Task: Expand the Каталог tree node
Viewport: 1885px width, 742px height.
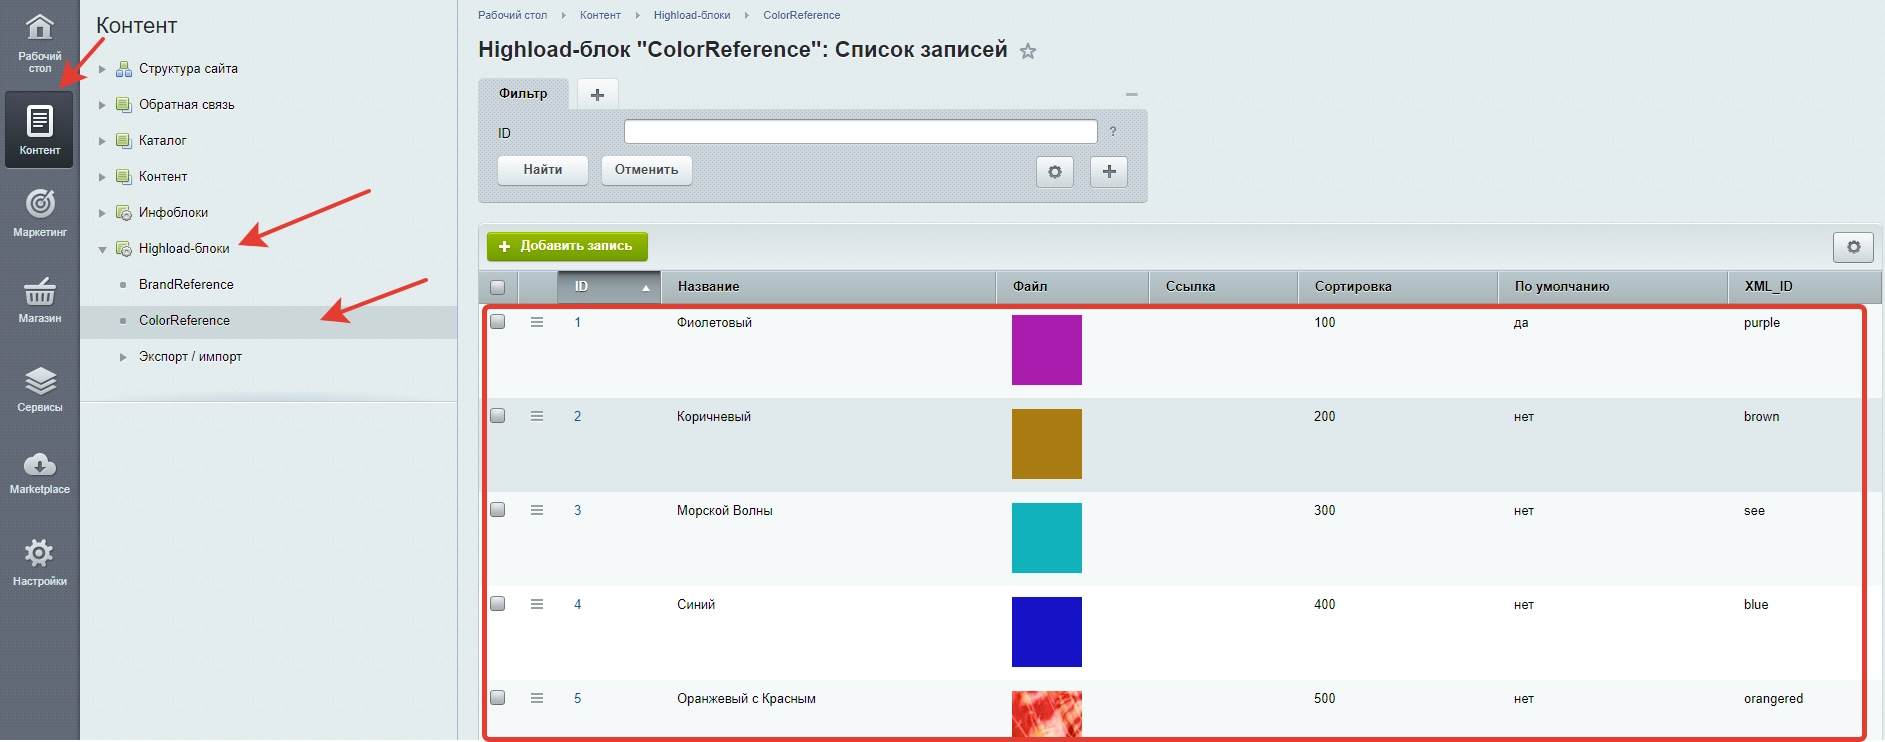Action: coord(102,141)
